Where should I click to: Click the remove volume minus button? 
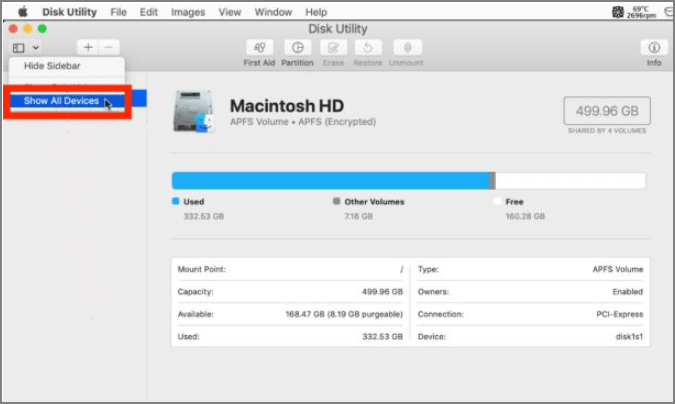click(109, 47)
